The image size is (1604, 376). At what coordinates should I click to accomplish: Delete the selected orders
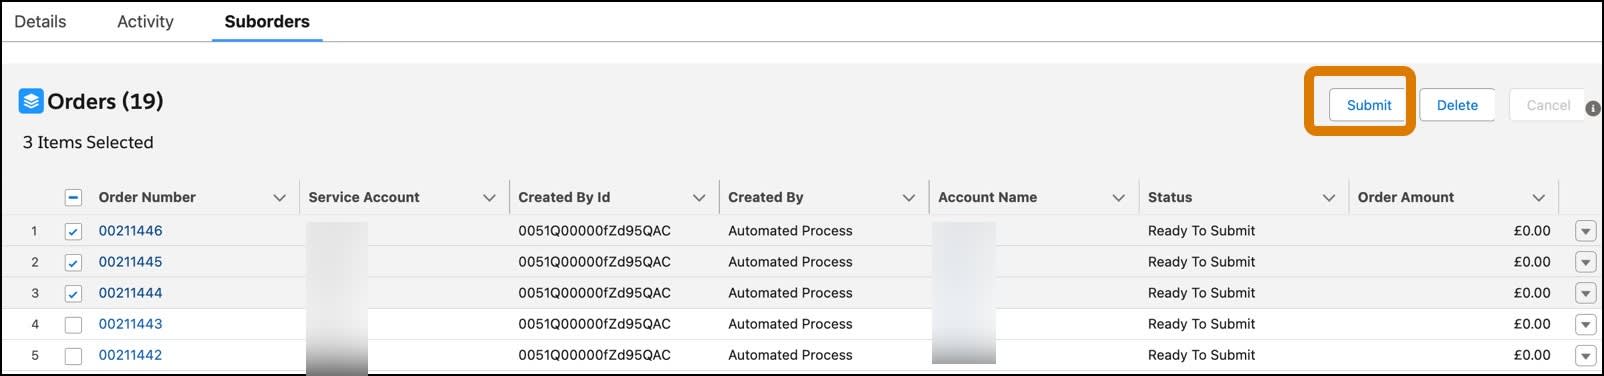pyautogui.click(x=1457, y=105)
